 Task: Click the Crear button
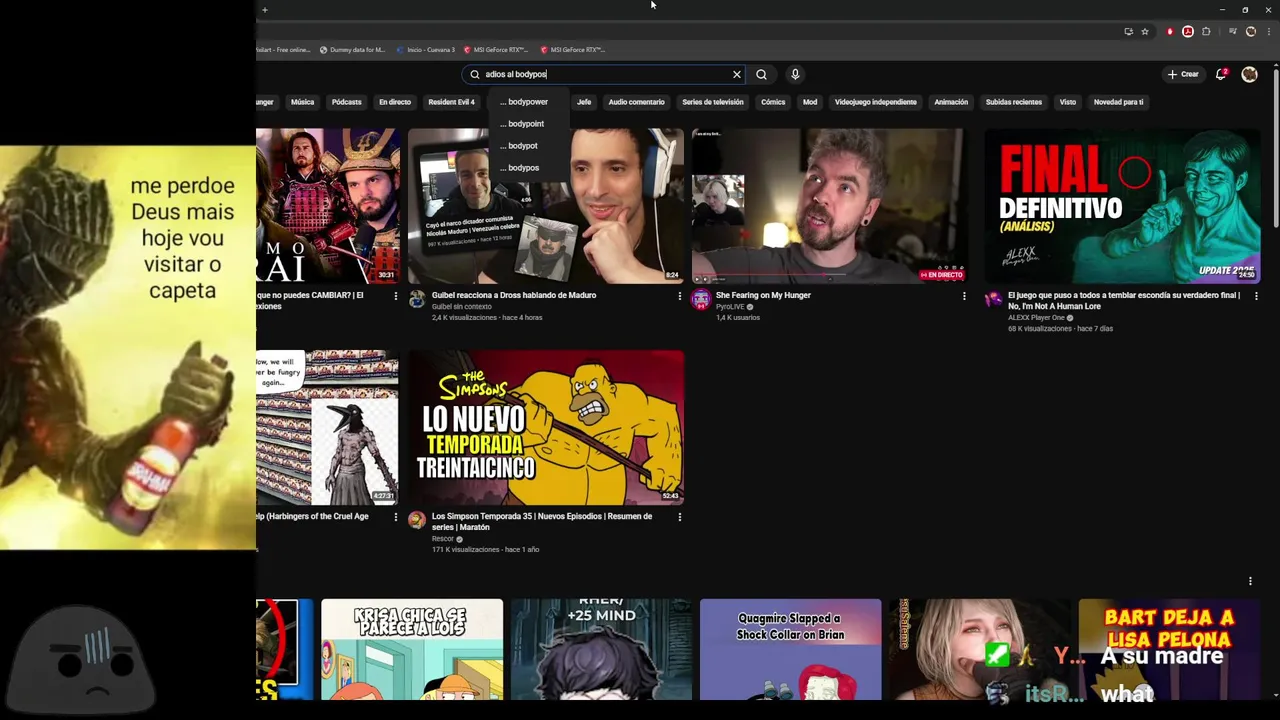[x=1183, y=74]
